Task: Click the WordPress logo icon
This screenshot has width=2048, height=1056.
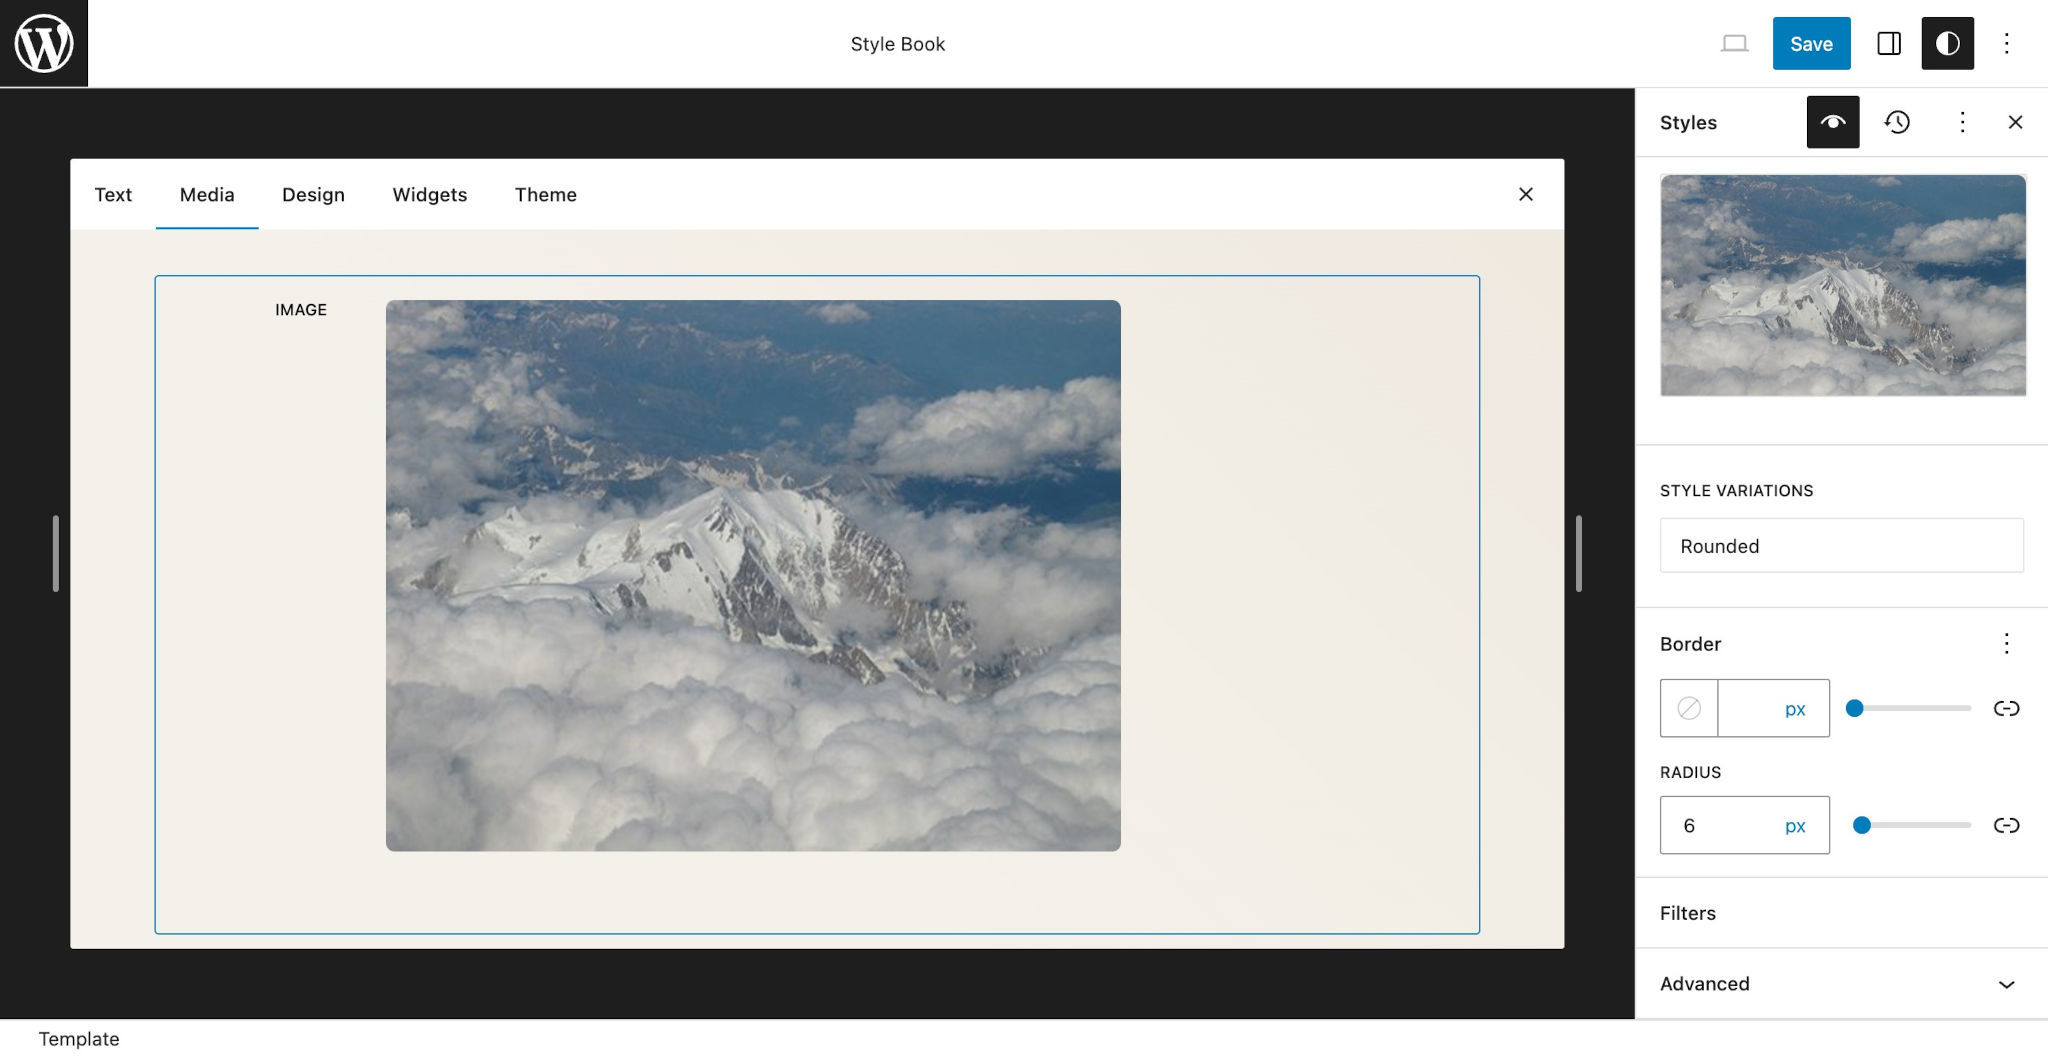Action: point(43,43)
